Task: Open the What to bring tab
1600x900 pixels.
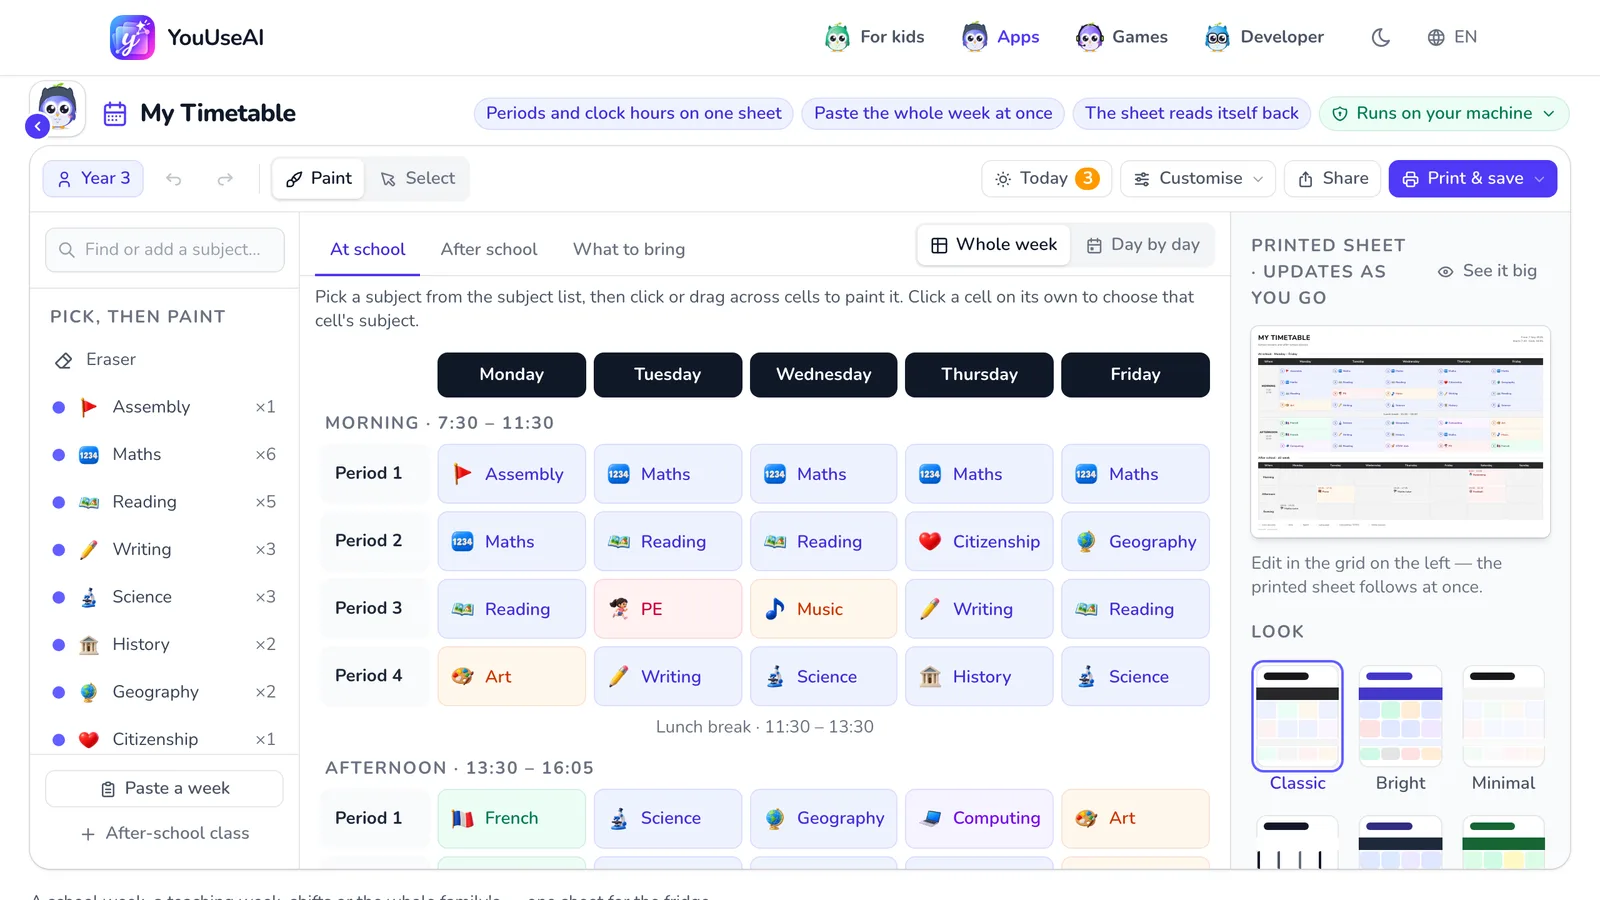Action: click(x=629, y=250)
